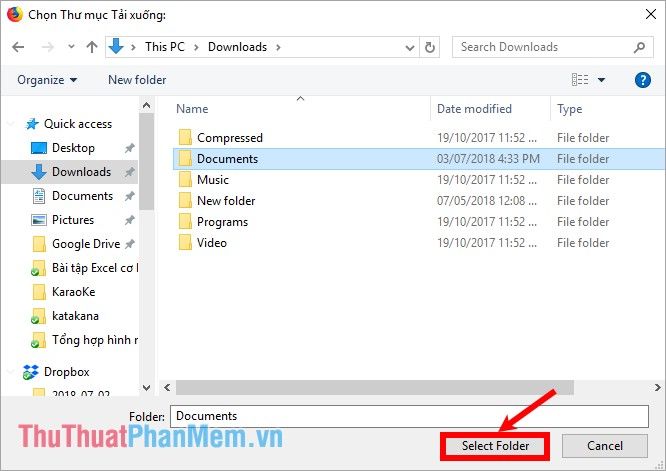Collapse the Dropbox tree node
This screenshot has height=471, width=666.
click(x=11, y=372)
